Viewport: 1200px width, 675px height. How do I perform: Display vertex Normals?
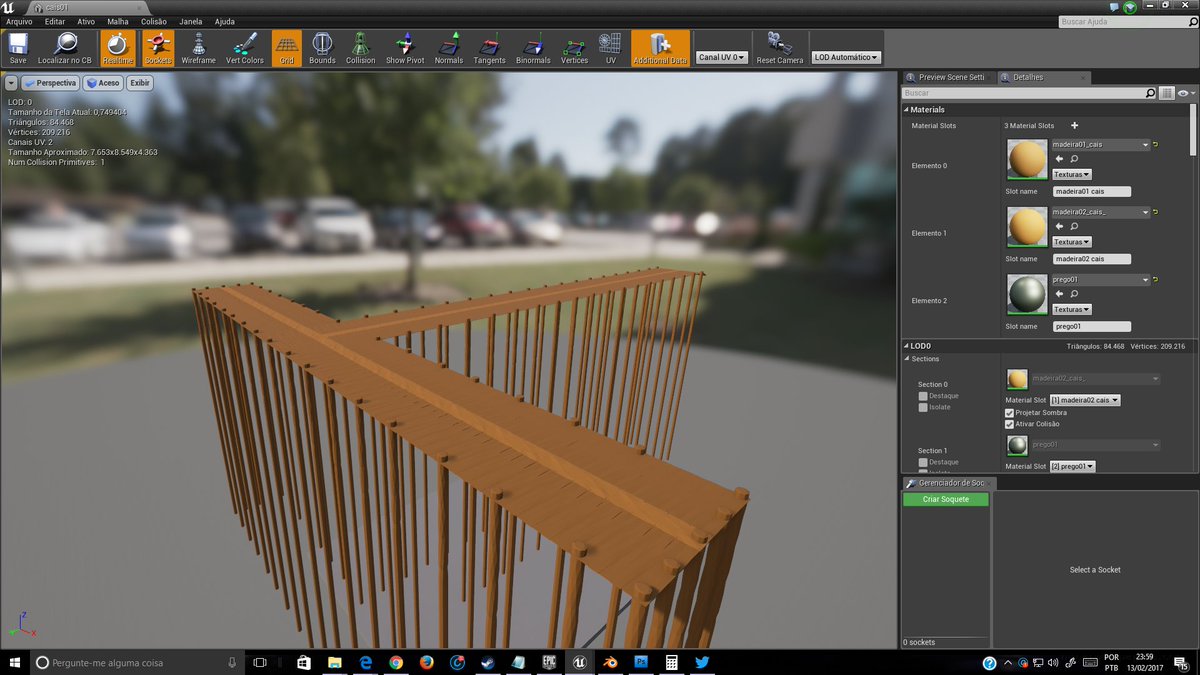449,48
